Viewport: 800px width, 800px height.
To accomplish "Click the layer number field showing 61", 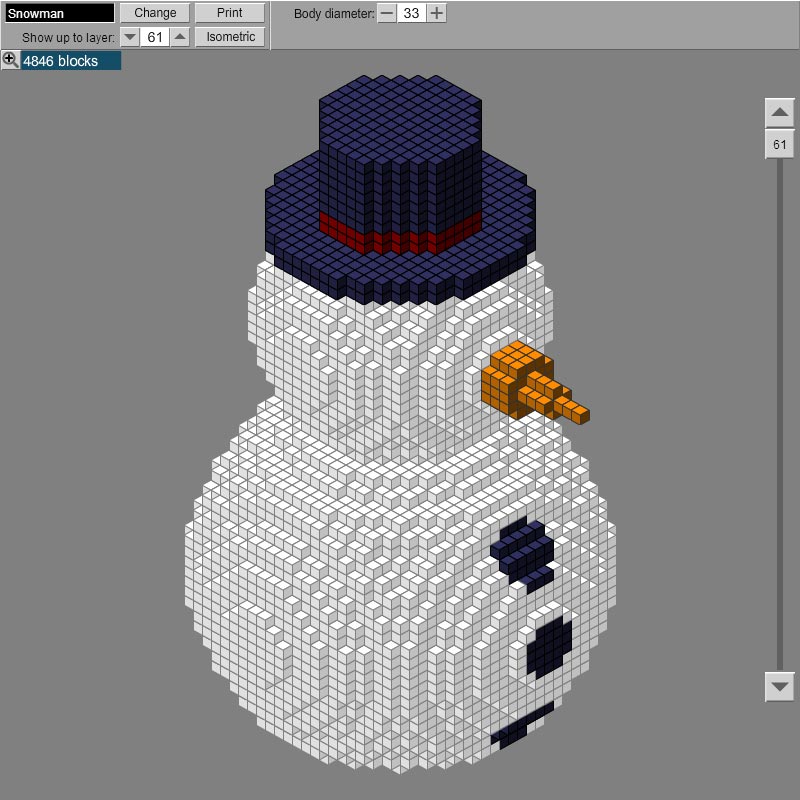I will 155,37.
